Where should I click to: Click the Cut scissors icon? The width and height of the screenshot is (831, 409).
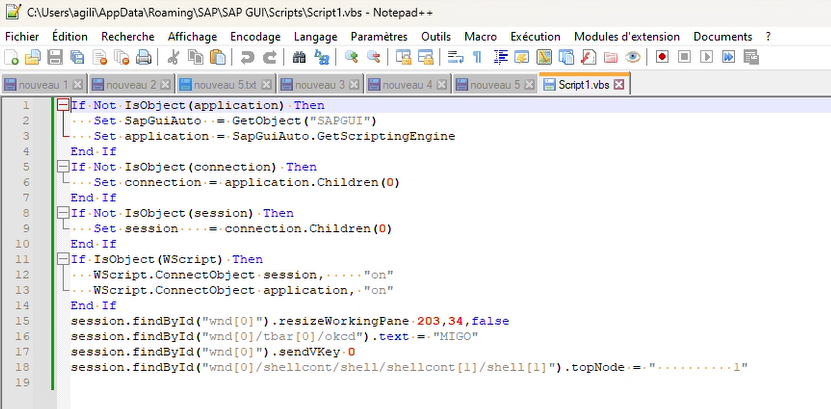click(173, 57)
